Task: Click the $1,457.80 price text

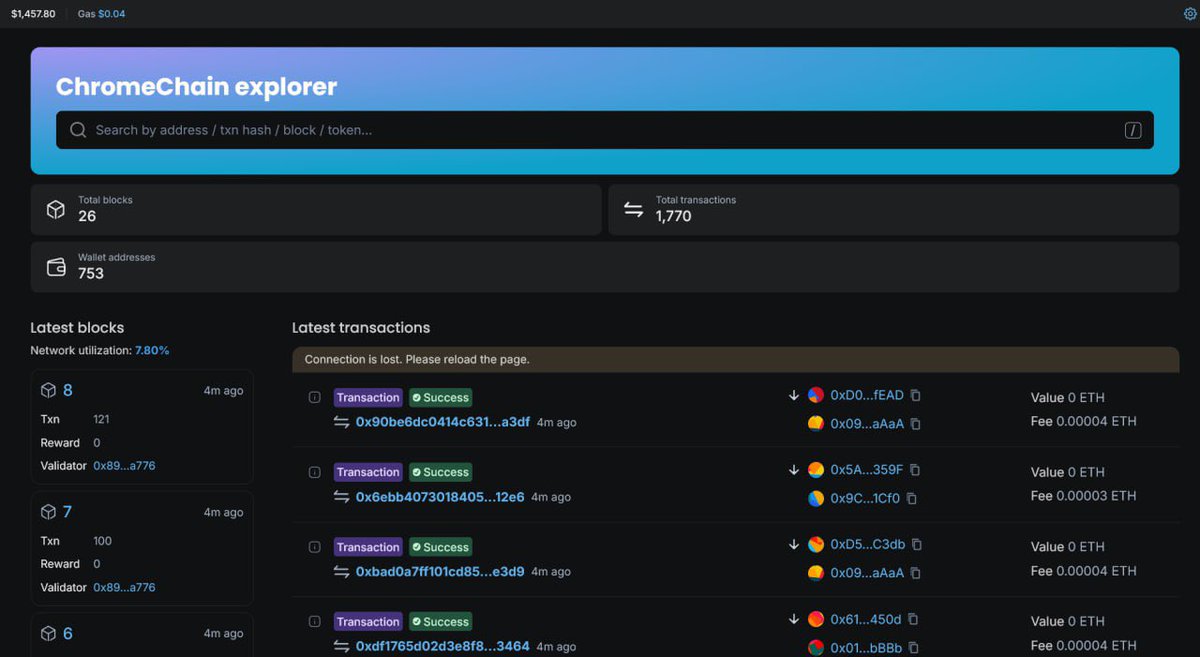Action: coord(33,14)
